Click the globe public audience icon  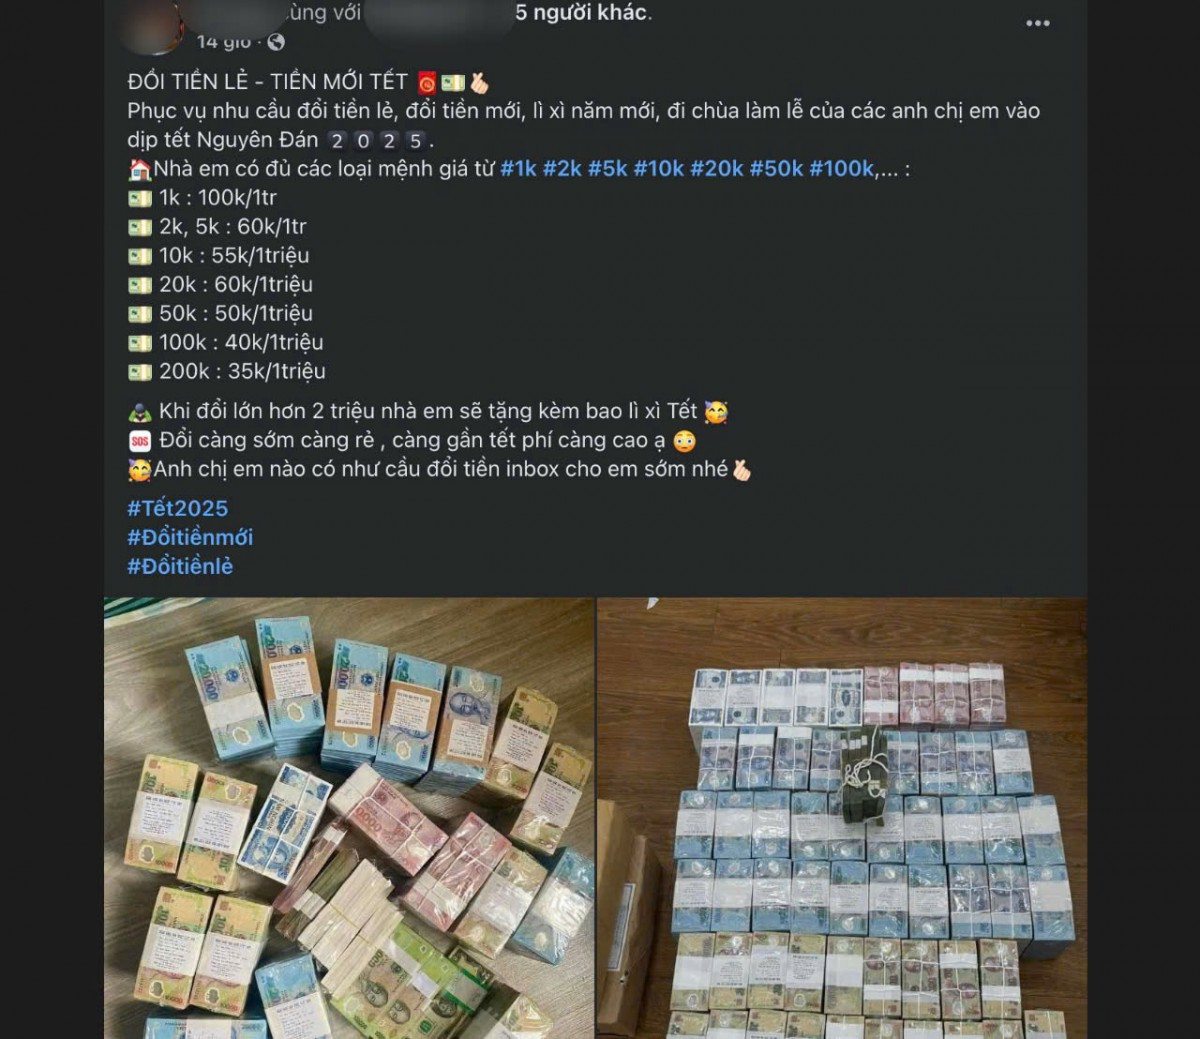coord(276,42)
